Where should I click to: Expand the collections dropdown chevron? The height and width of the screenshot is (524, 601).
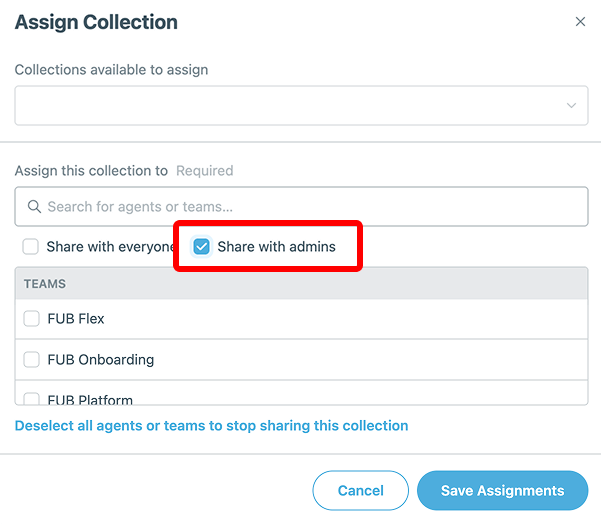(x=571, y=106)
